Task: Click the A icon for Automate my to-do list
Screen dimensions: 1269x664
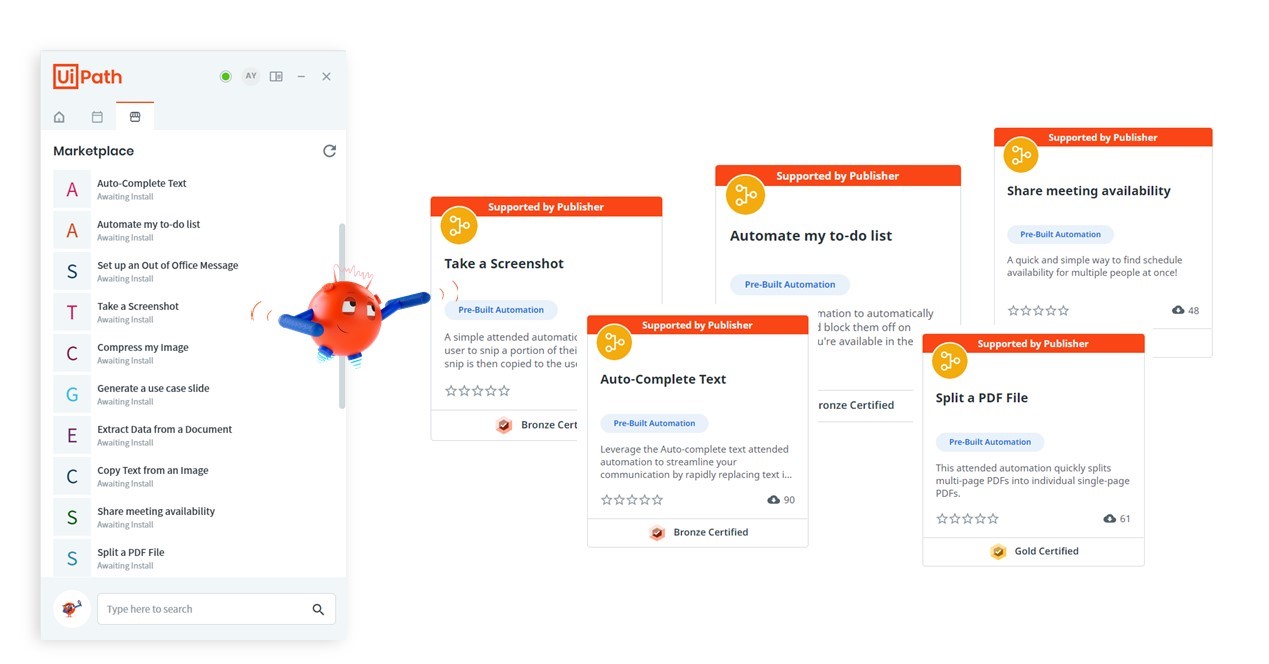Action: (x=72, y=230)
